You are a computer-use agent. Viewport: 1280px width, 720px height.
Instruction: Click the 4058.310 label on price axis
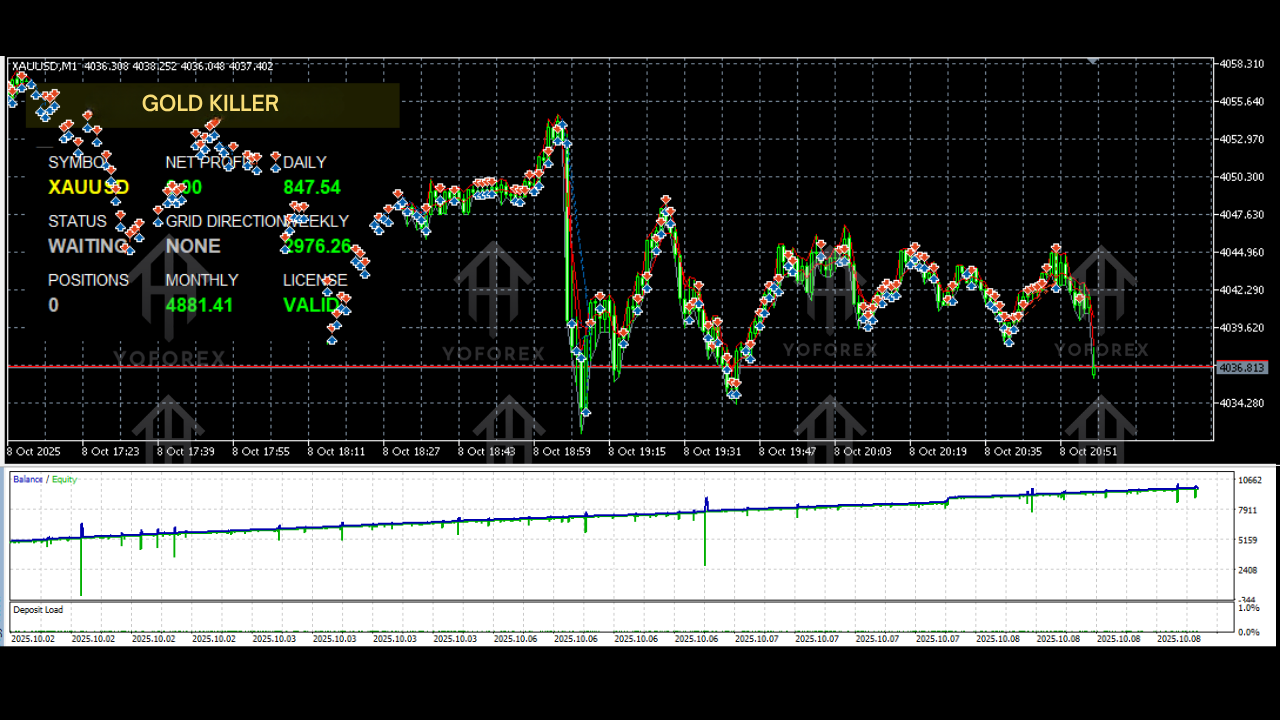pyautogui.click(x=1242, y=64)
